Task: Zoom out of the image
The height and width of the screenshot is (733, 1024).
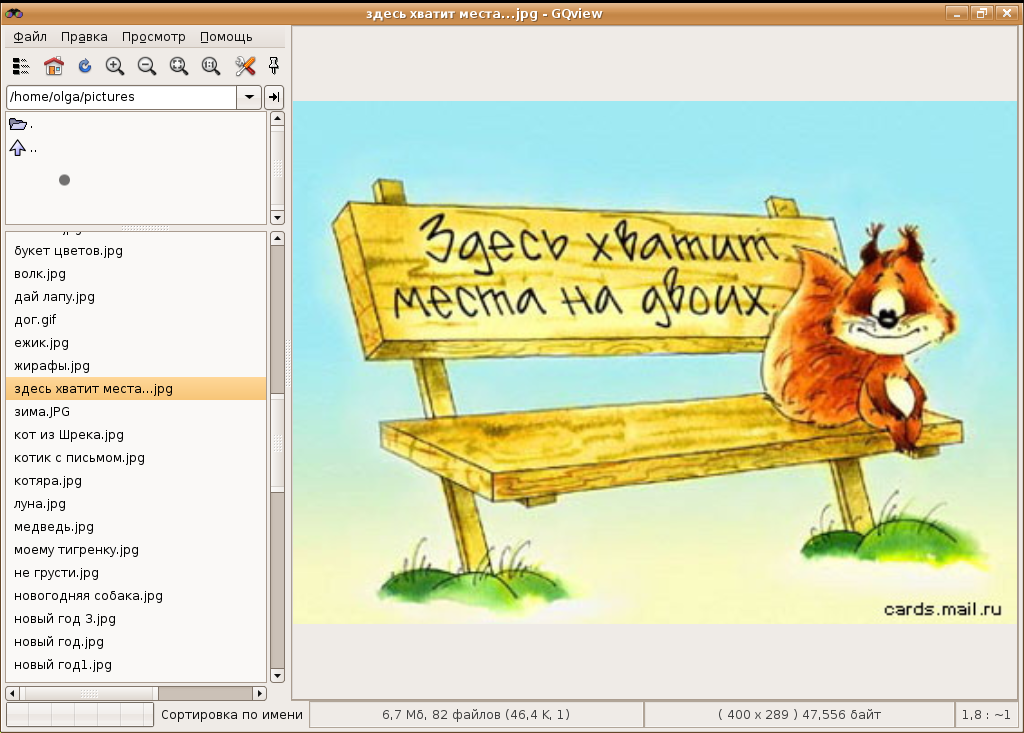Action: coord(147,66)
